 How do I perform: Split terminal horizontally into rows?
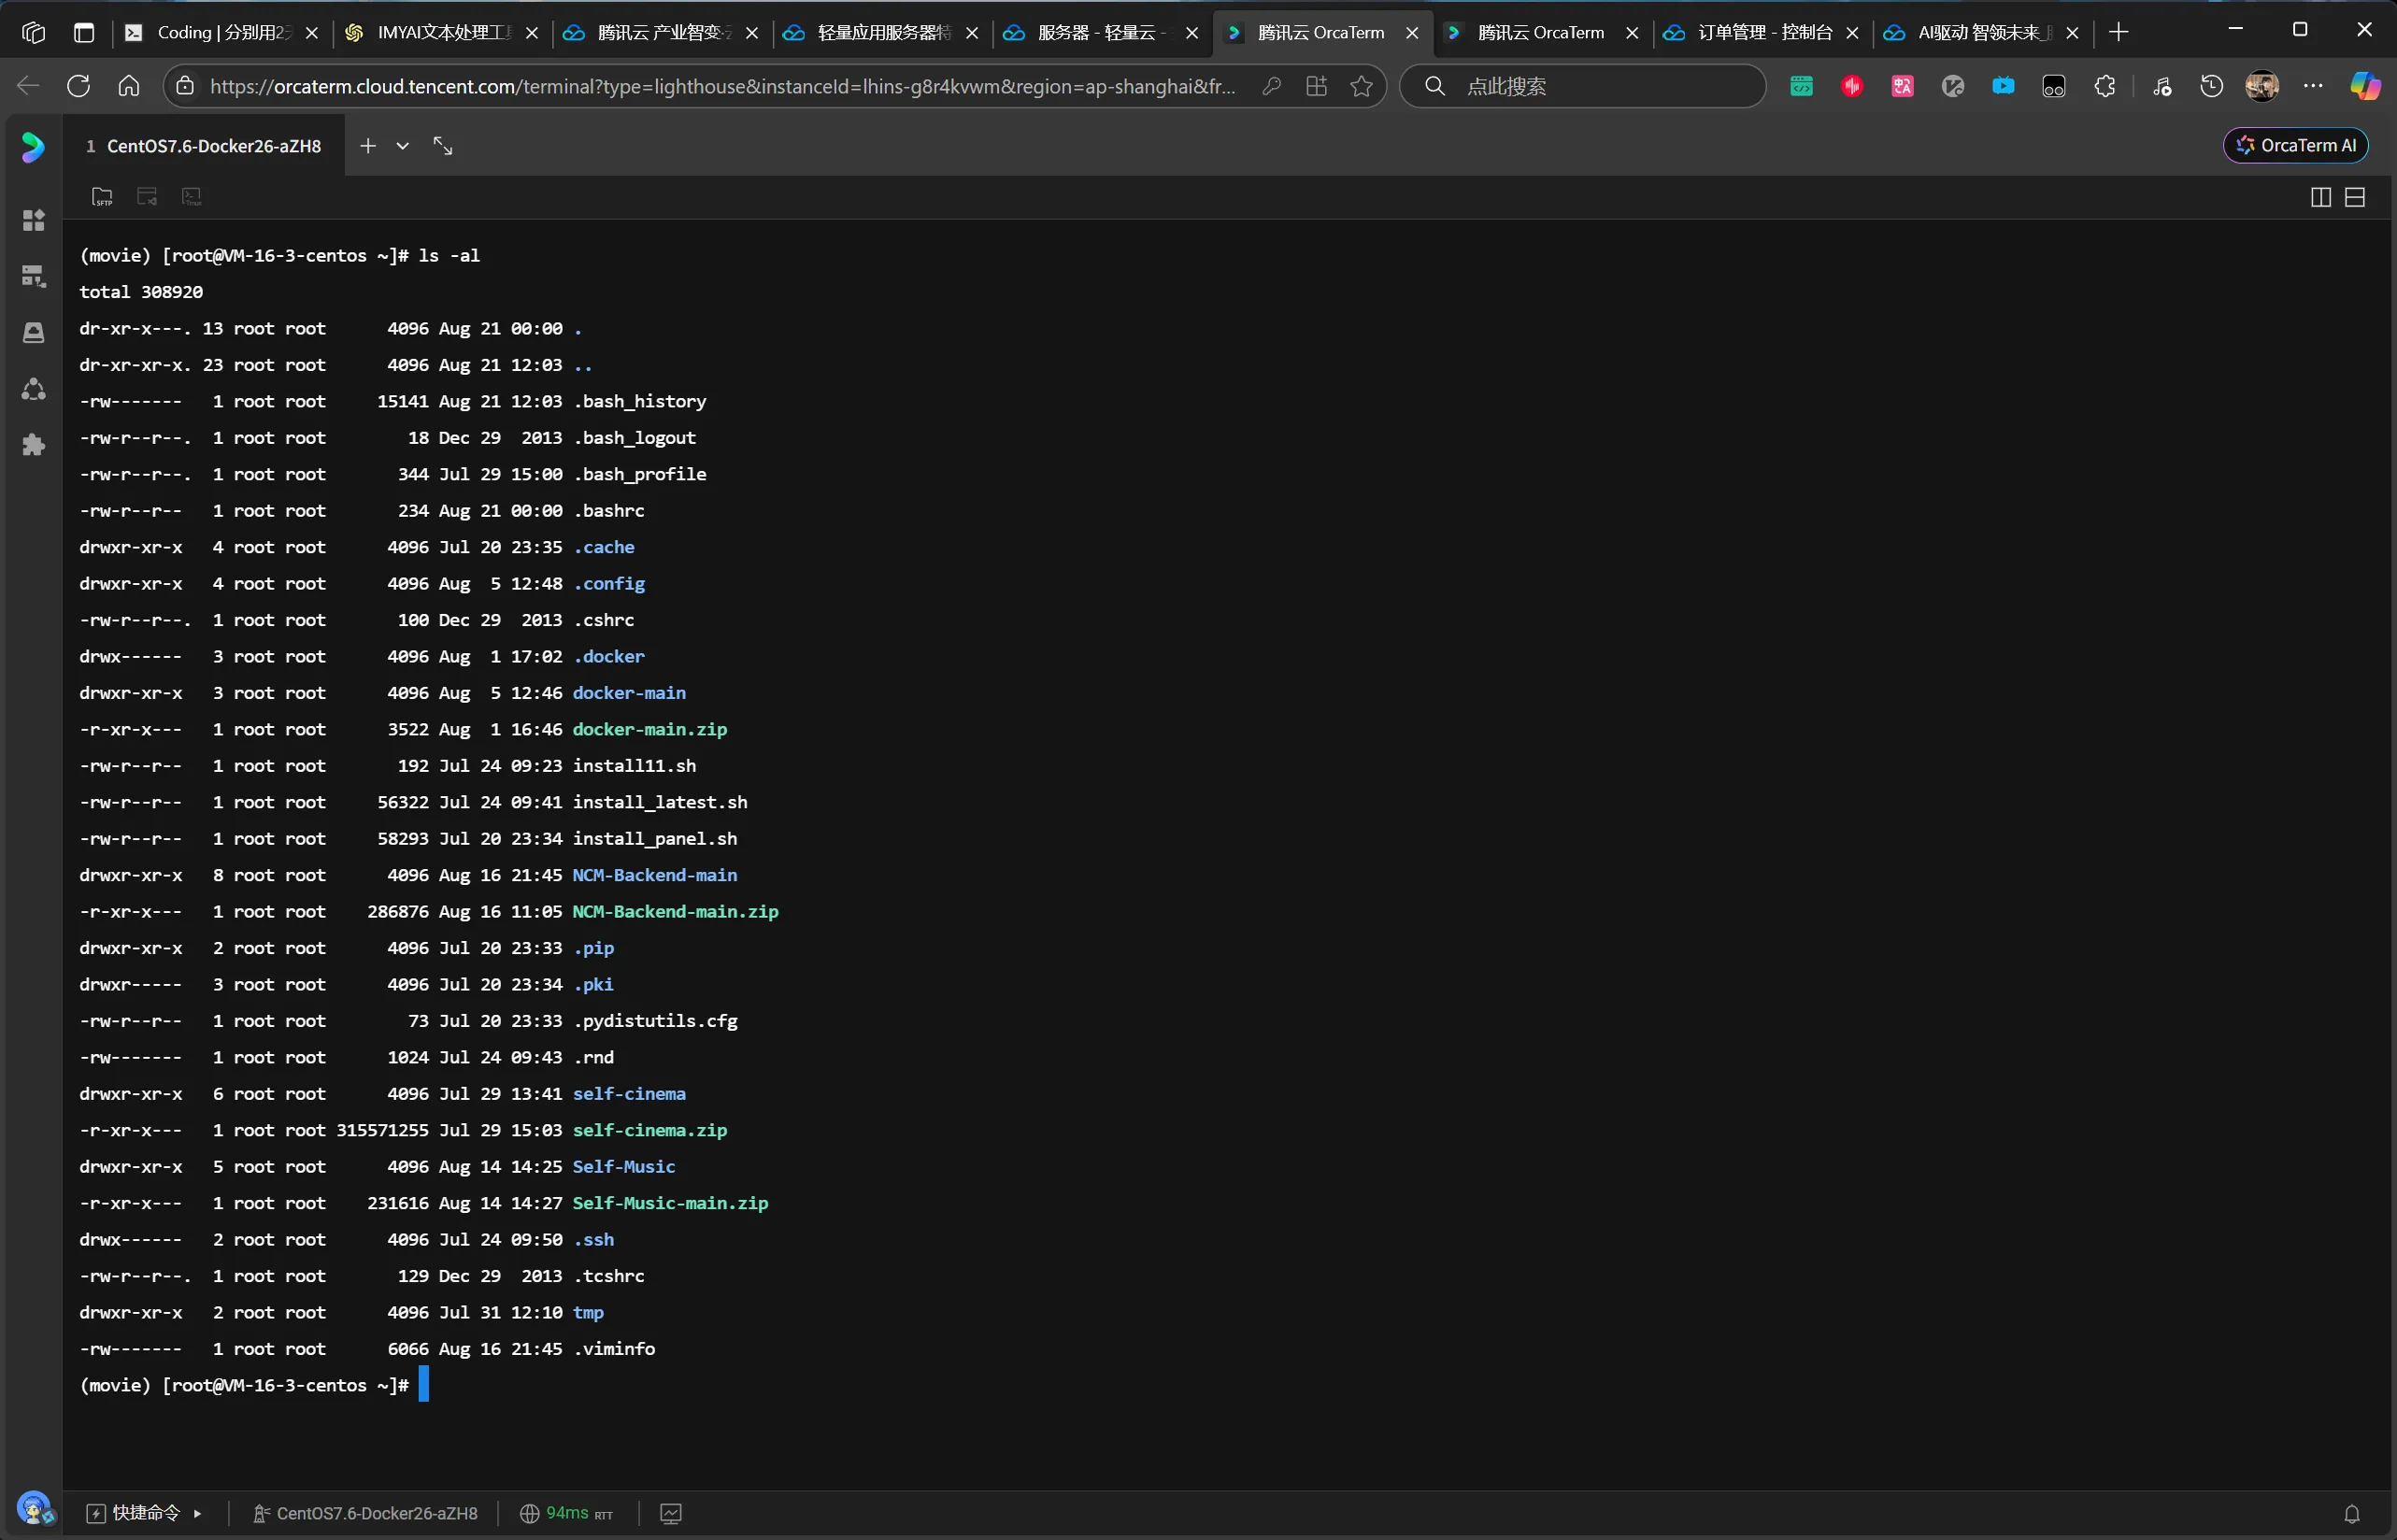point(2355,197)
